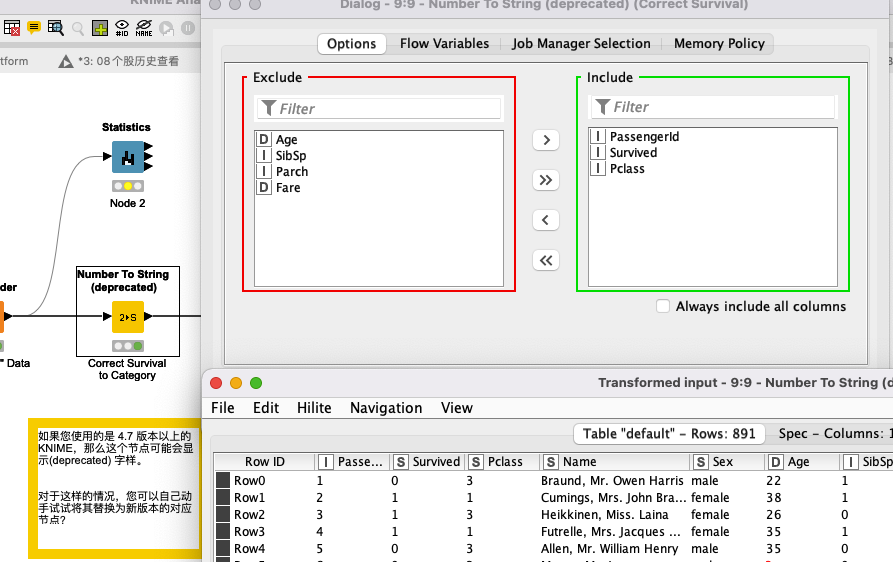This screenshot has width=893, height=562.
Task: Click the Number To String input port triangle
Action: (x=107, y=316)
